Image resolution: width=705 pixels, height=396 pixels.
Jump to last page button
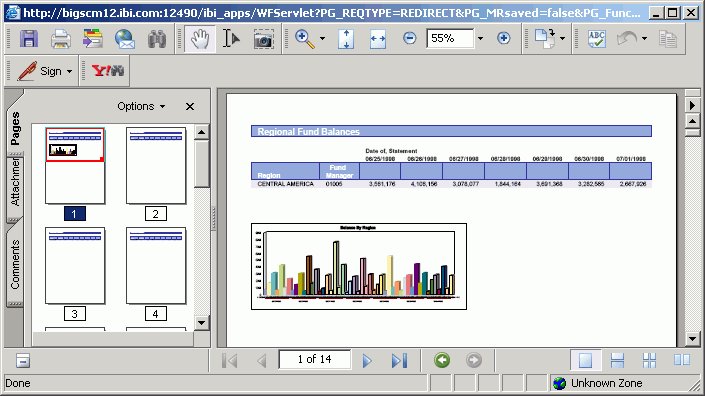point(399,360)
